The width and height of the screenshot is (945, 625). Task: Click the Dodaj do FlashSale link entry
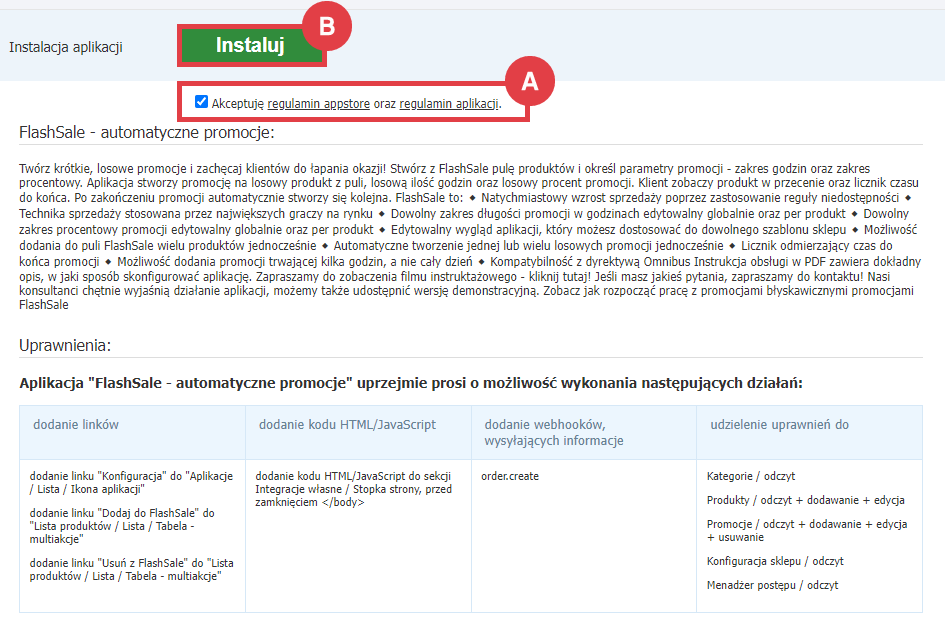pyautogui.click(x=122, y=526)
